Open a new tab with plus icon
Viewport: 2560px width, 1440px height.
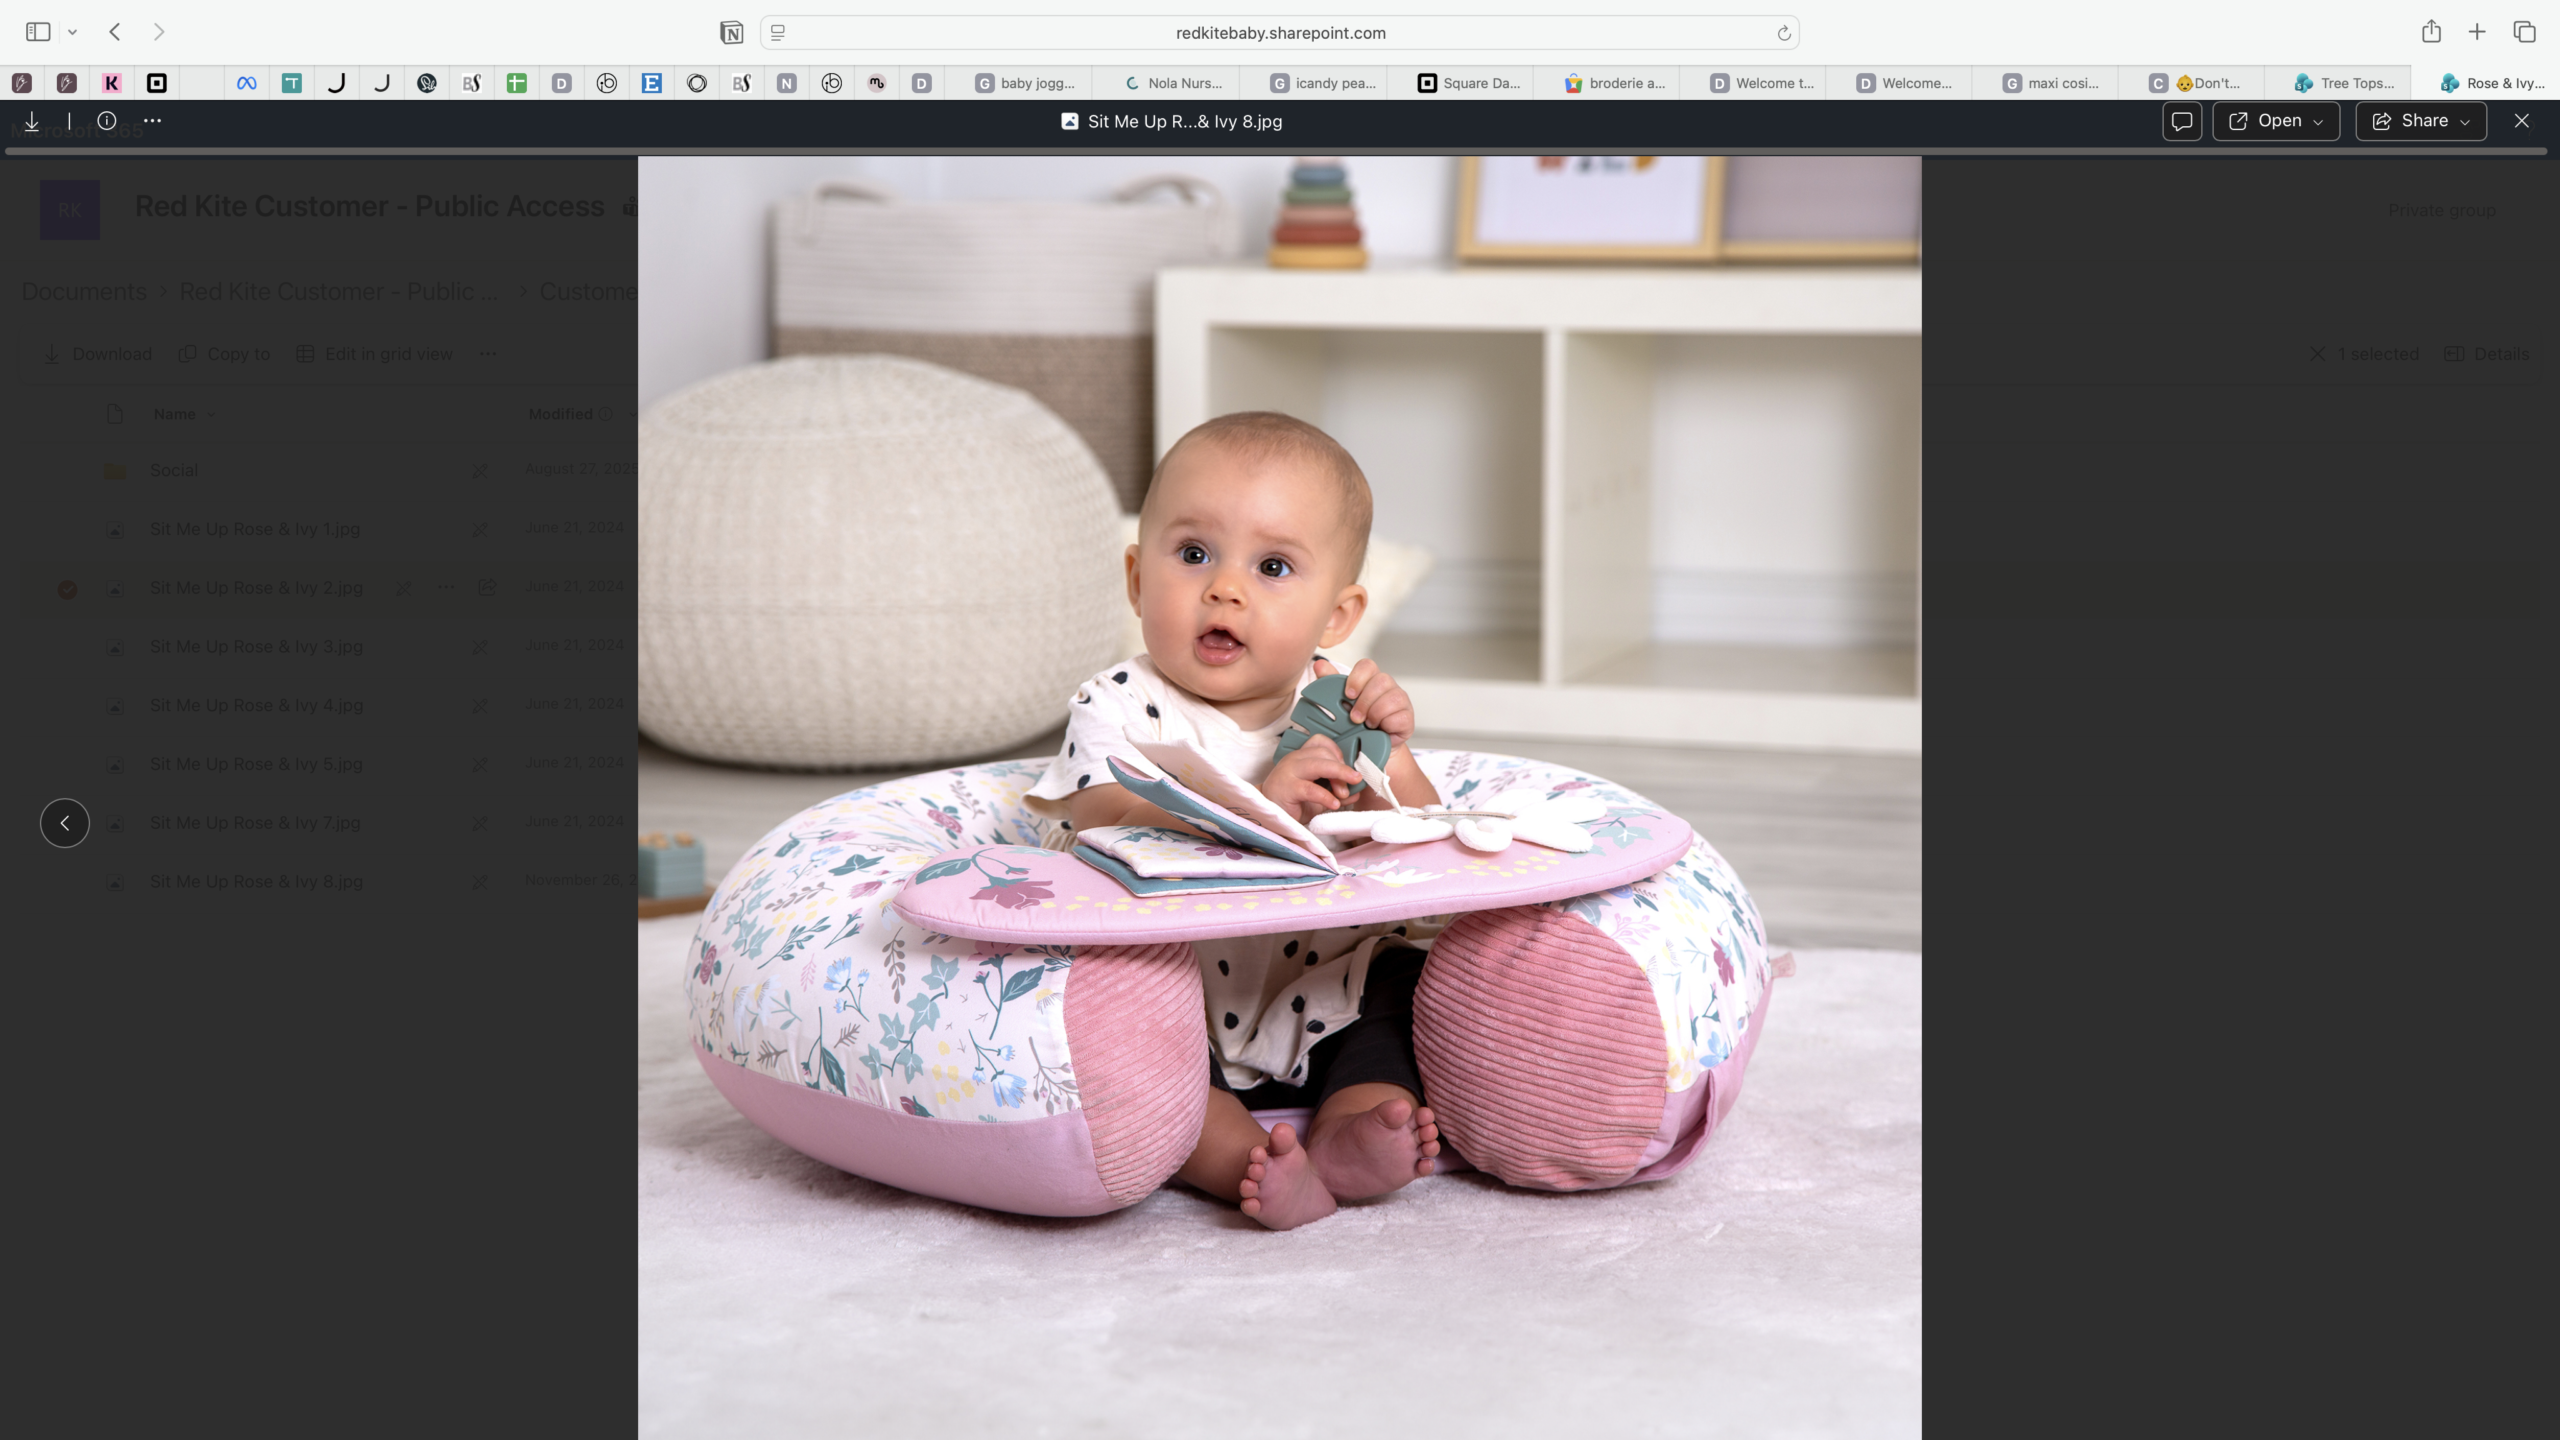(2477, 32)
